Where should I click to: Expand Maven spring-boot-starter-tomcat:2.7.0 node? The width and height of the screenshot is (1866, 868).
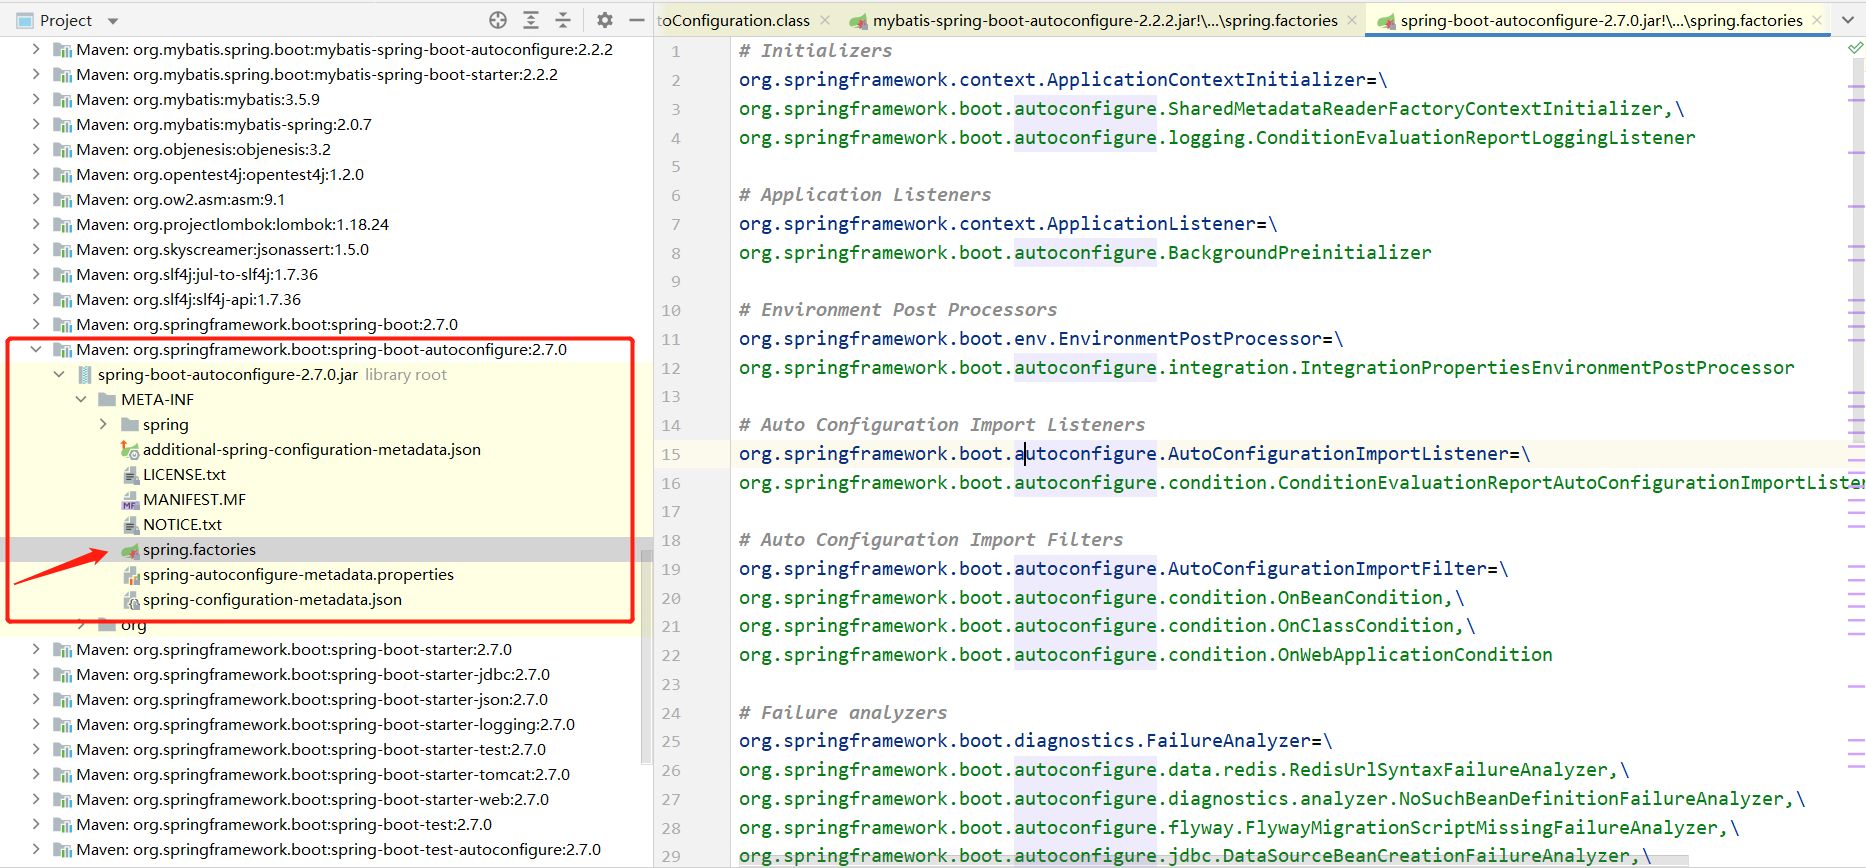pyautogui.click(x=36, y=774)
